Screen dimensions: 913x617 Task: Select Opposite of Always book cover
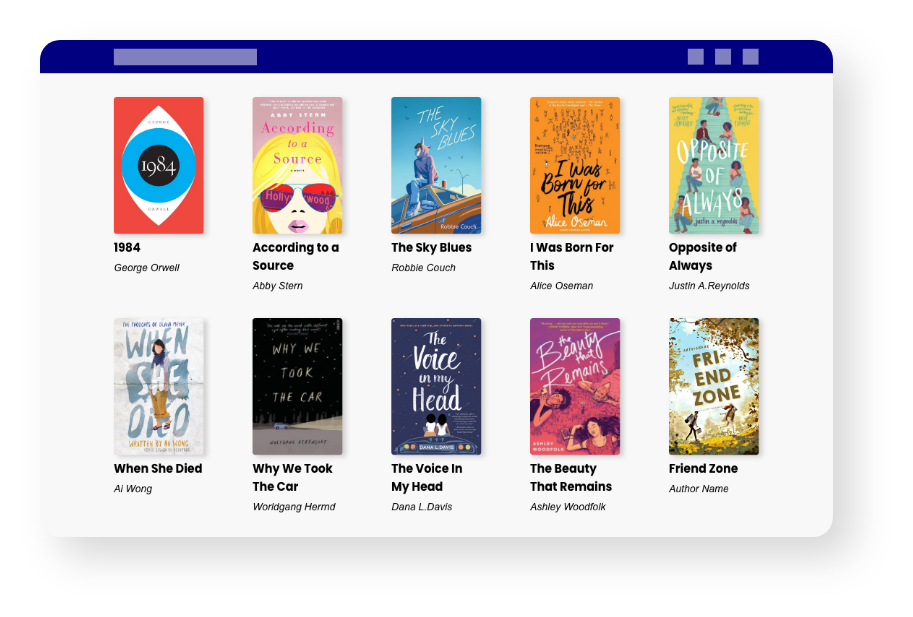point(713,165)
